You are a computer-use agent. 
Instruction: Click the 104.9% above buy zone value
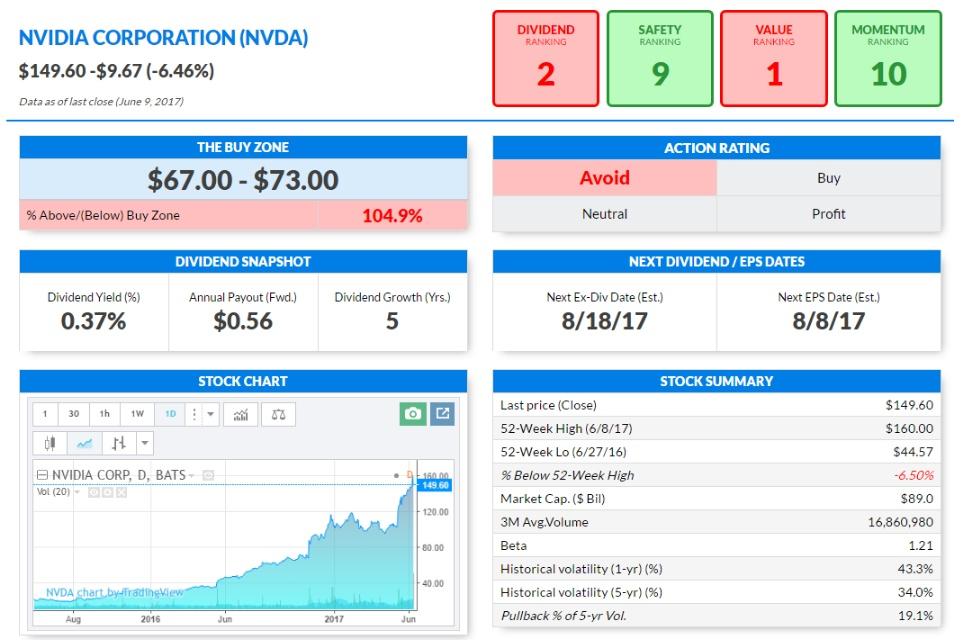point(392,215)
